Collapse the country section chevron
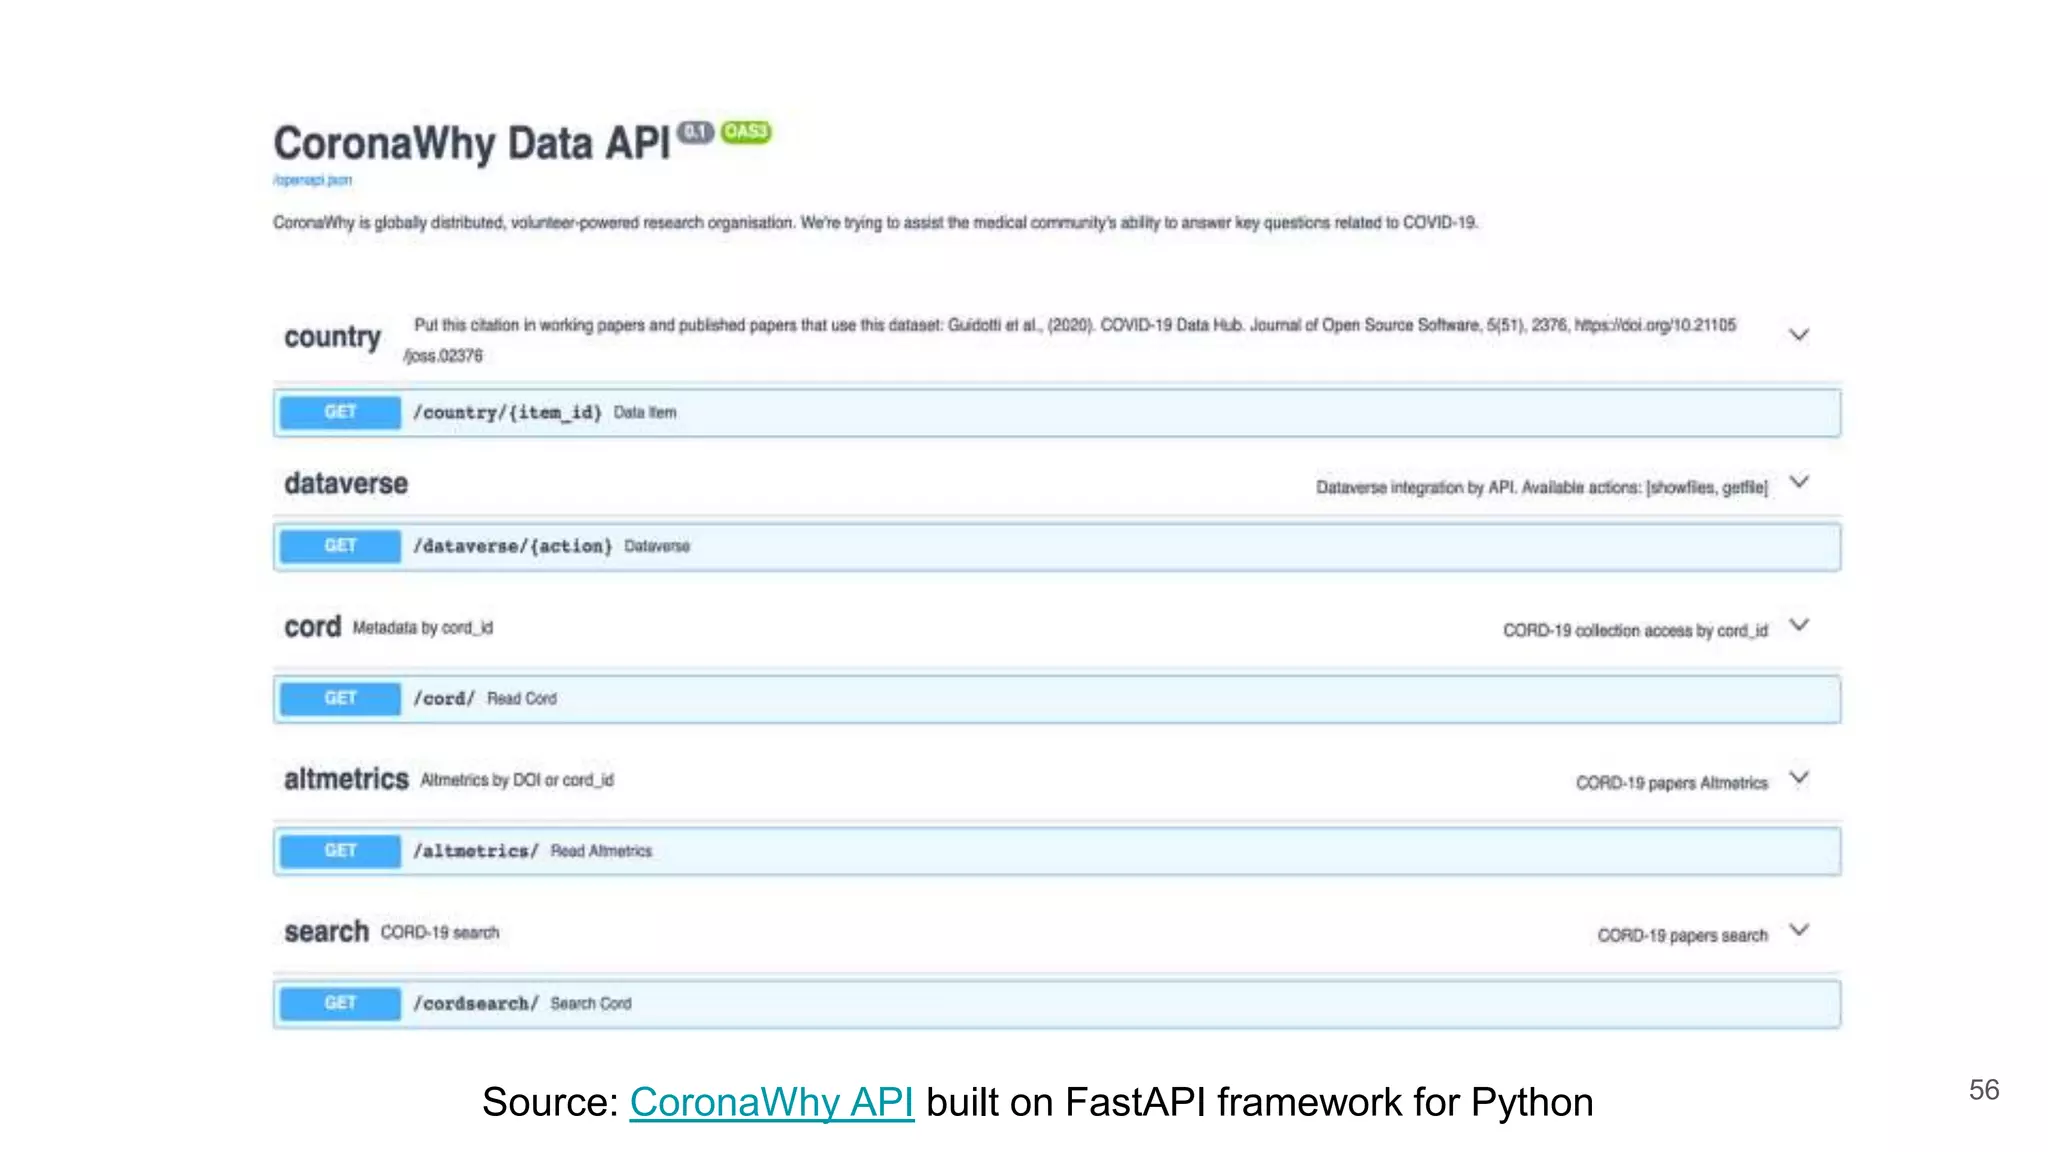2048x1152 pixels. (x=1798, y=335)
